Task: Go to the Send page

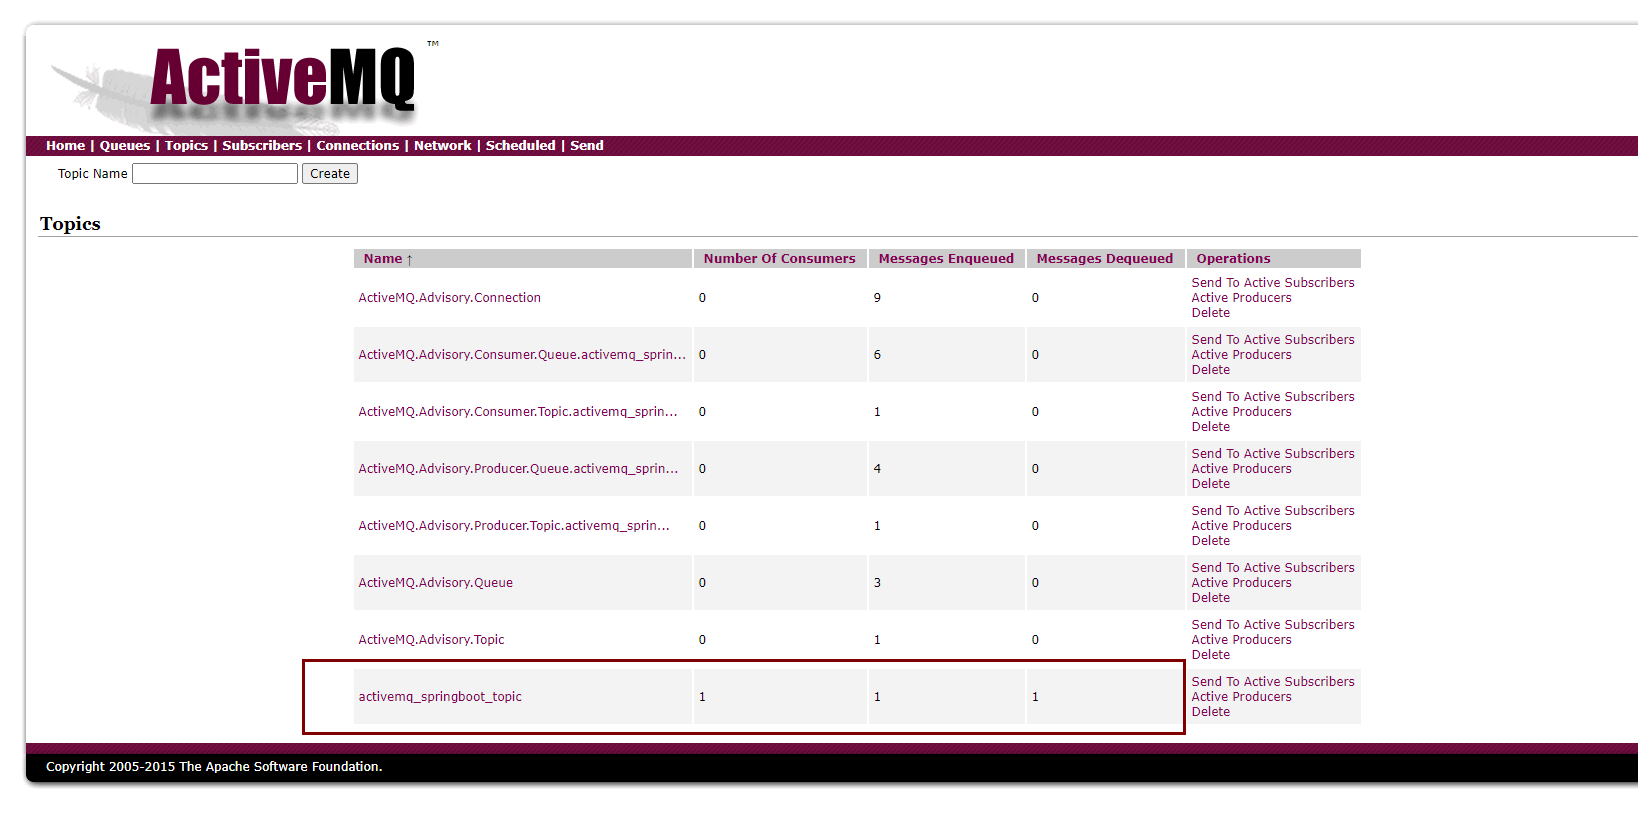Action: (587, 146)
